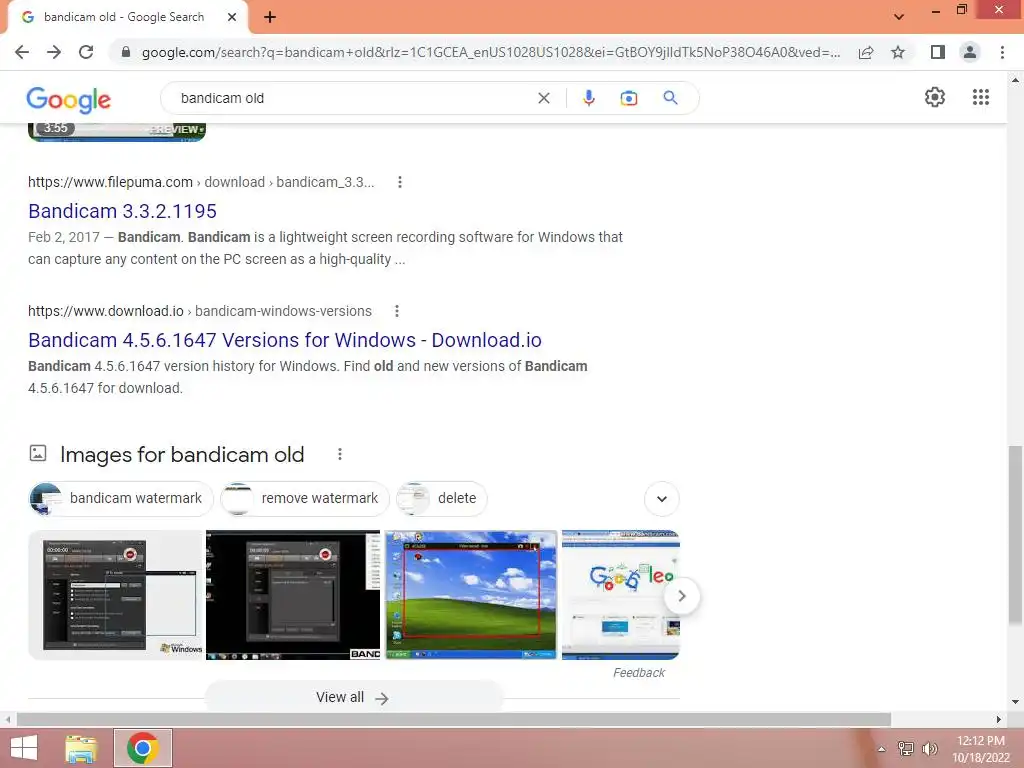Share this page with the share icon
This screenshot has width=1024, height=768.
(x=866, y=52)
